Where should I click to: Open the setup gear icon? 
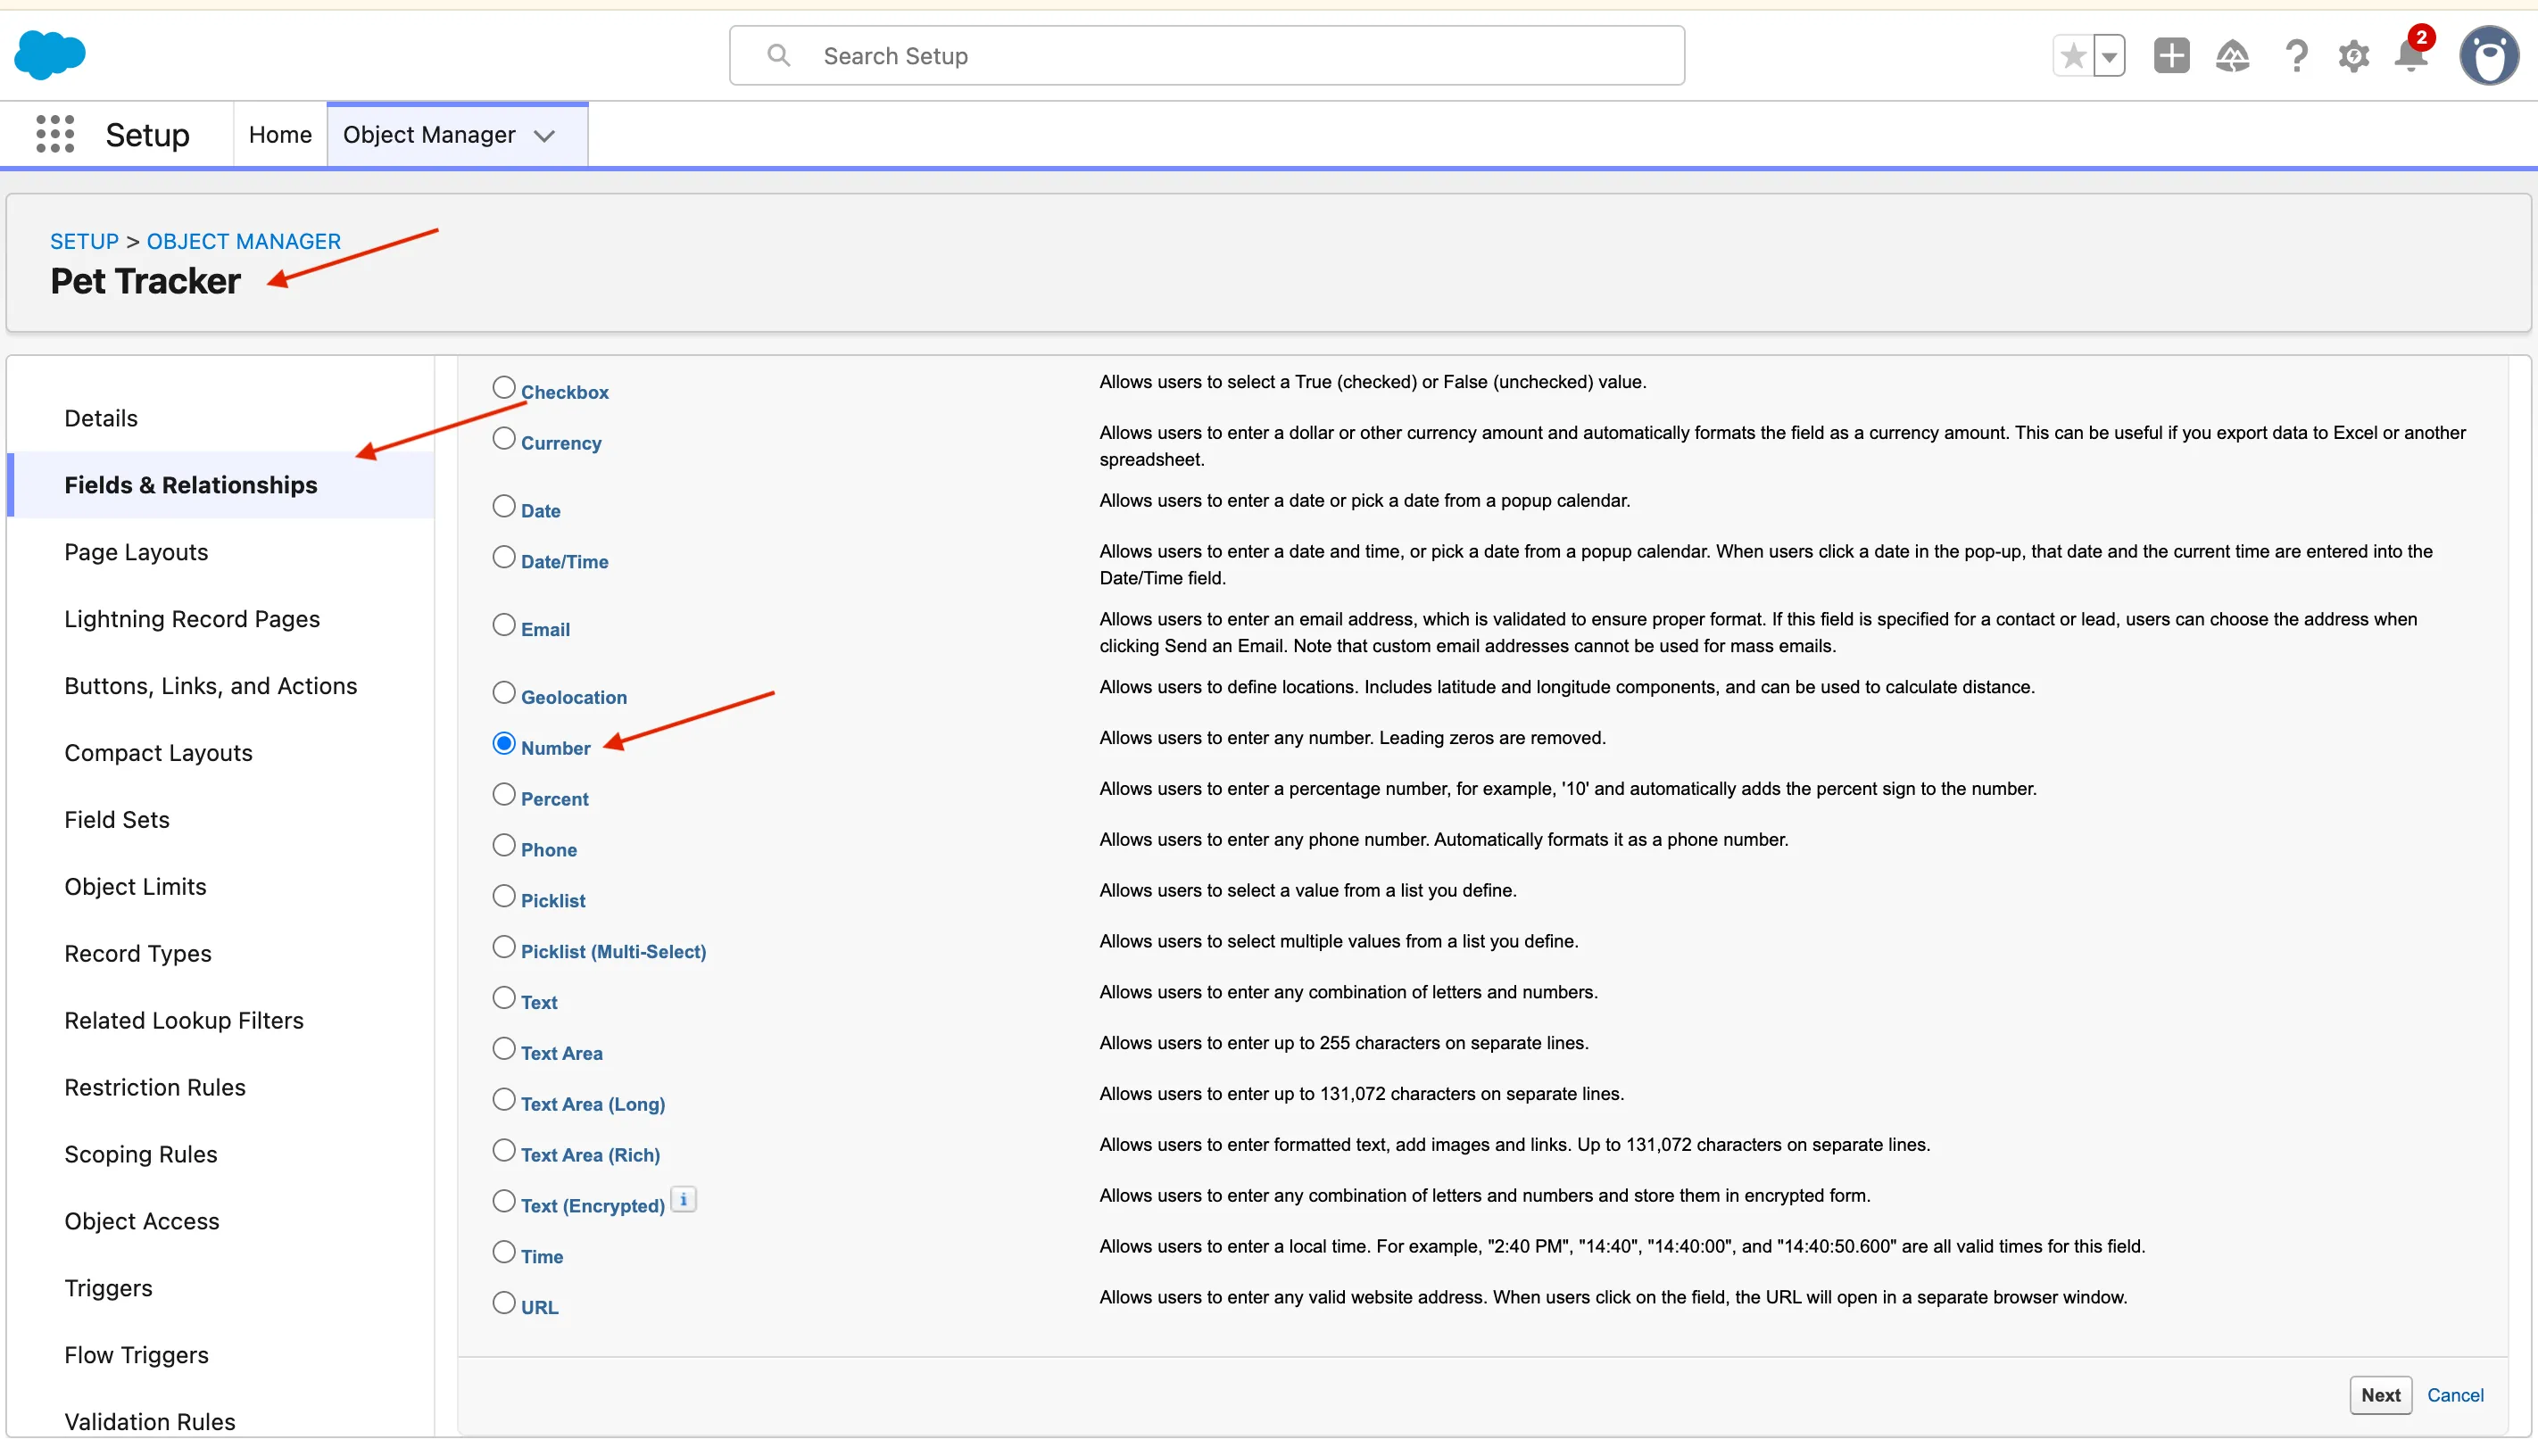click(2353, 56)
